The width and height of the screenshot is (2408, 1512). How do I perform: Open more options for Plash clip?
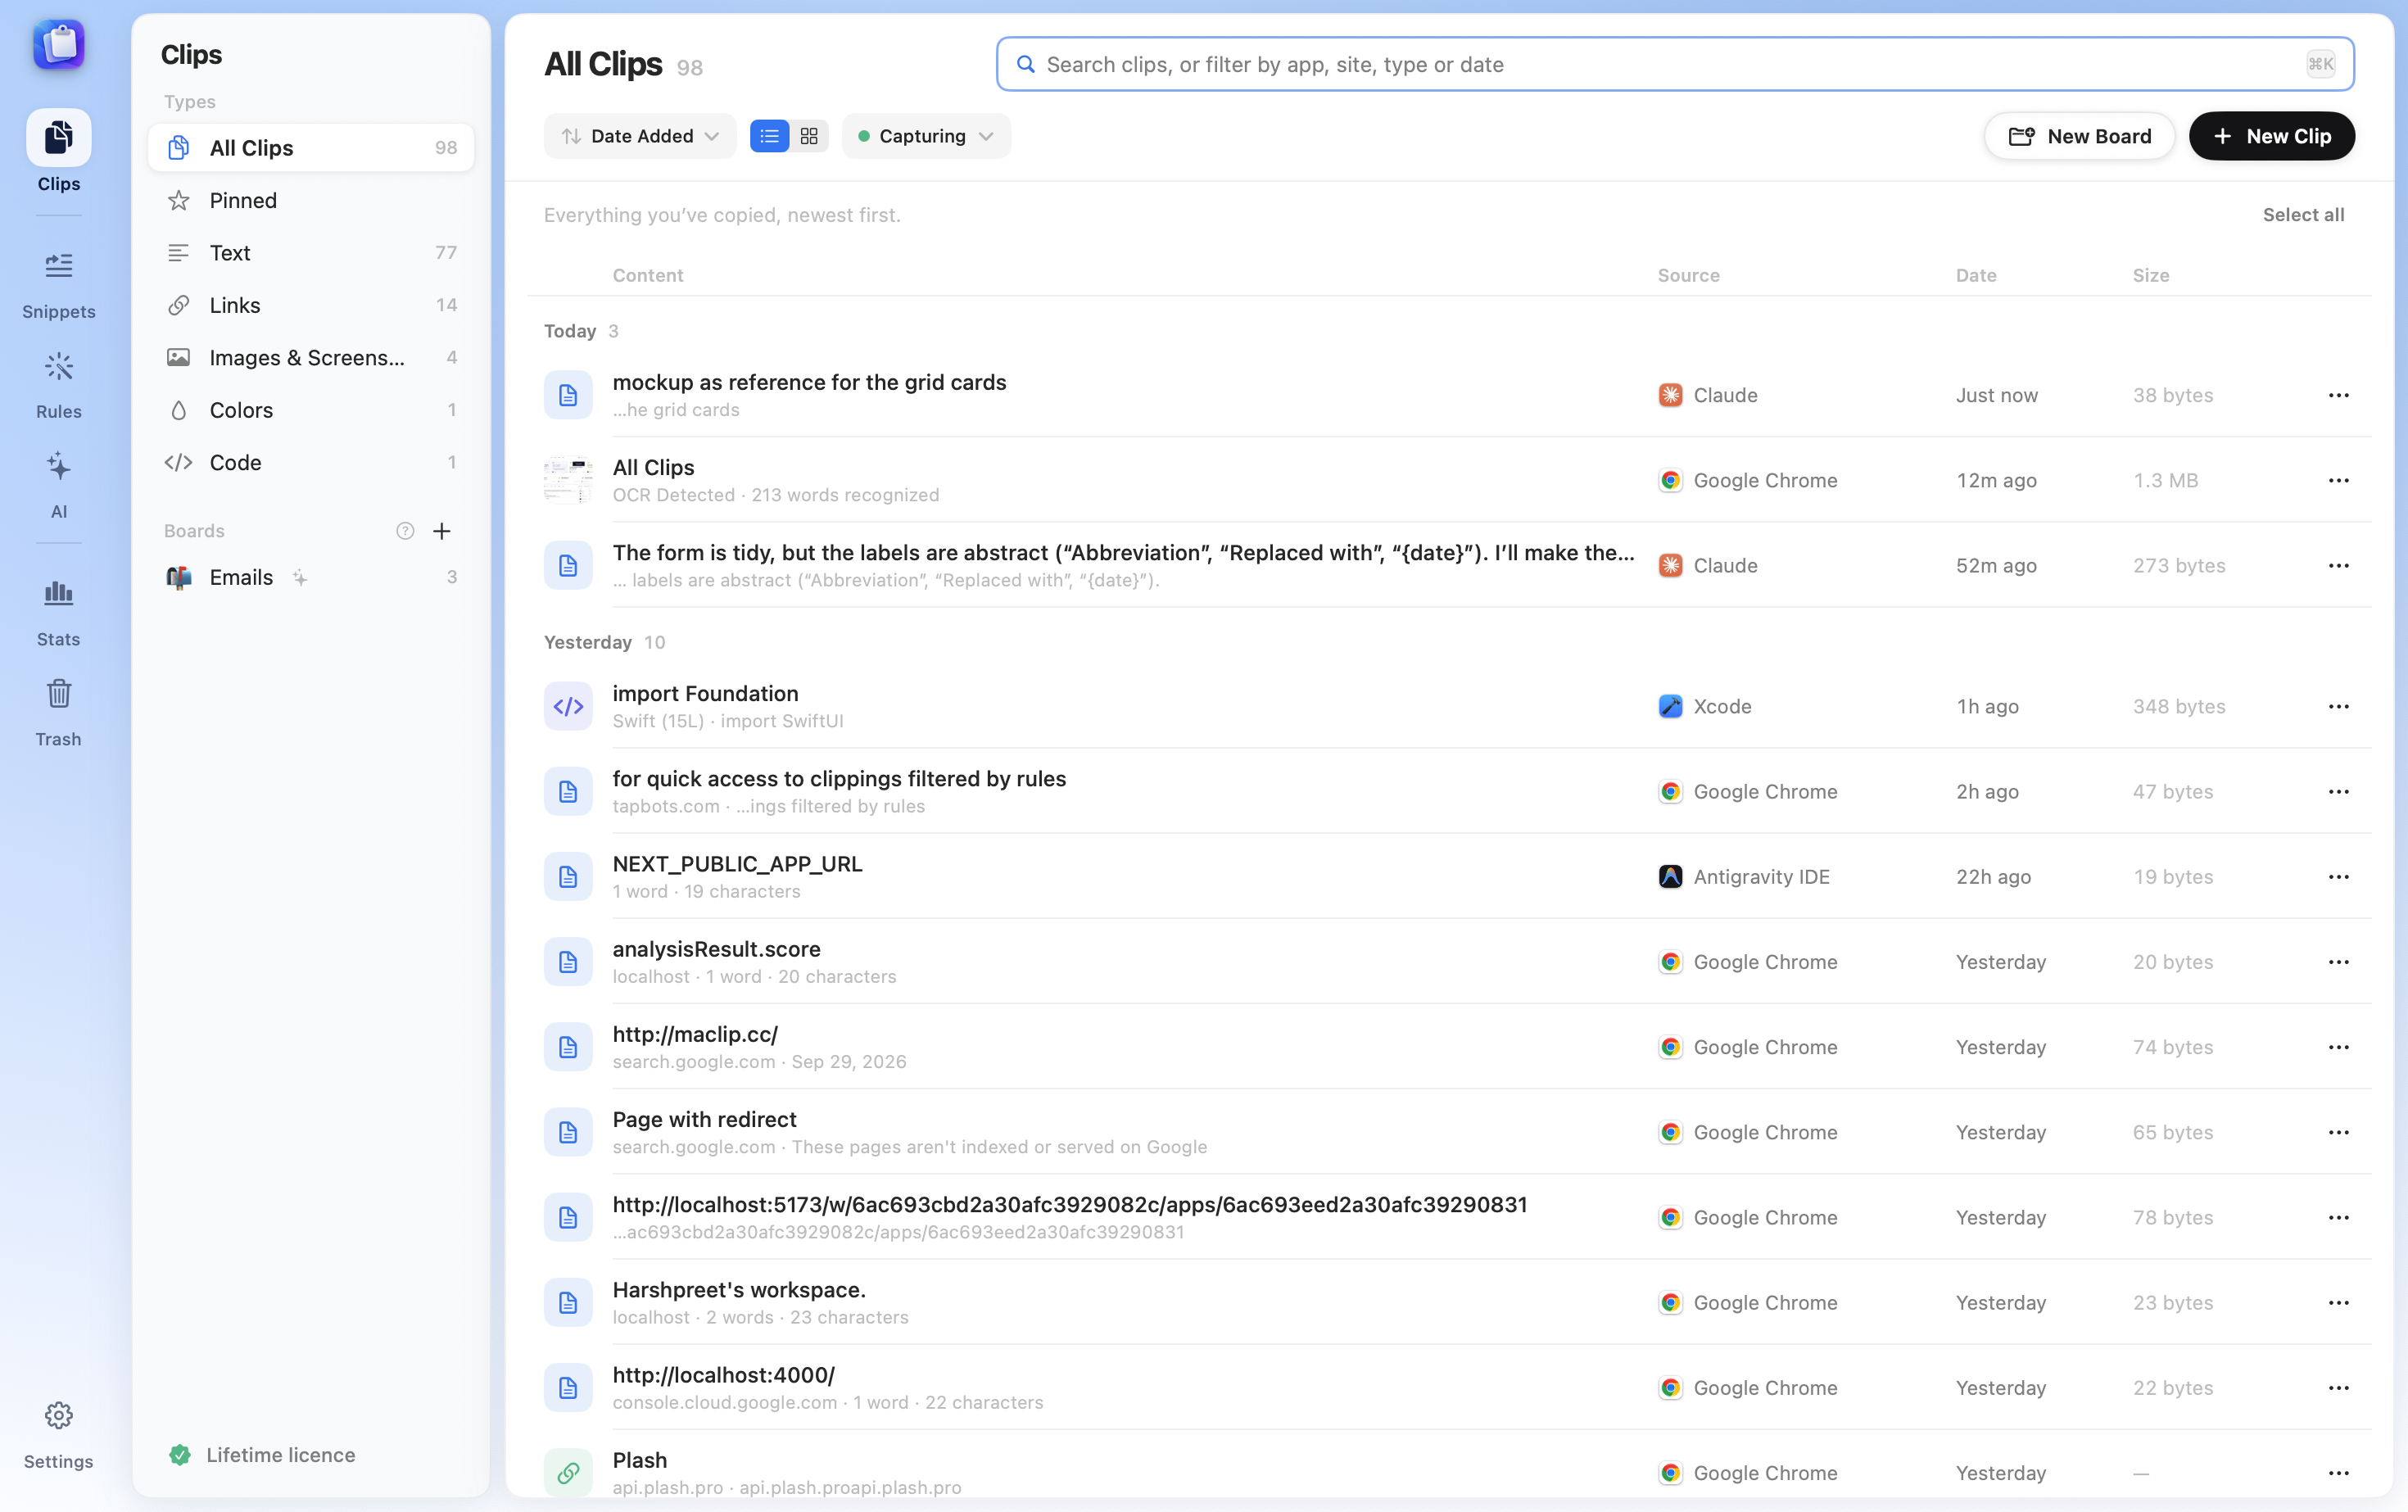click(2338, 1473)
